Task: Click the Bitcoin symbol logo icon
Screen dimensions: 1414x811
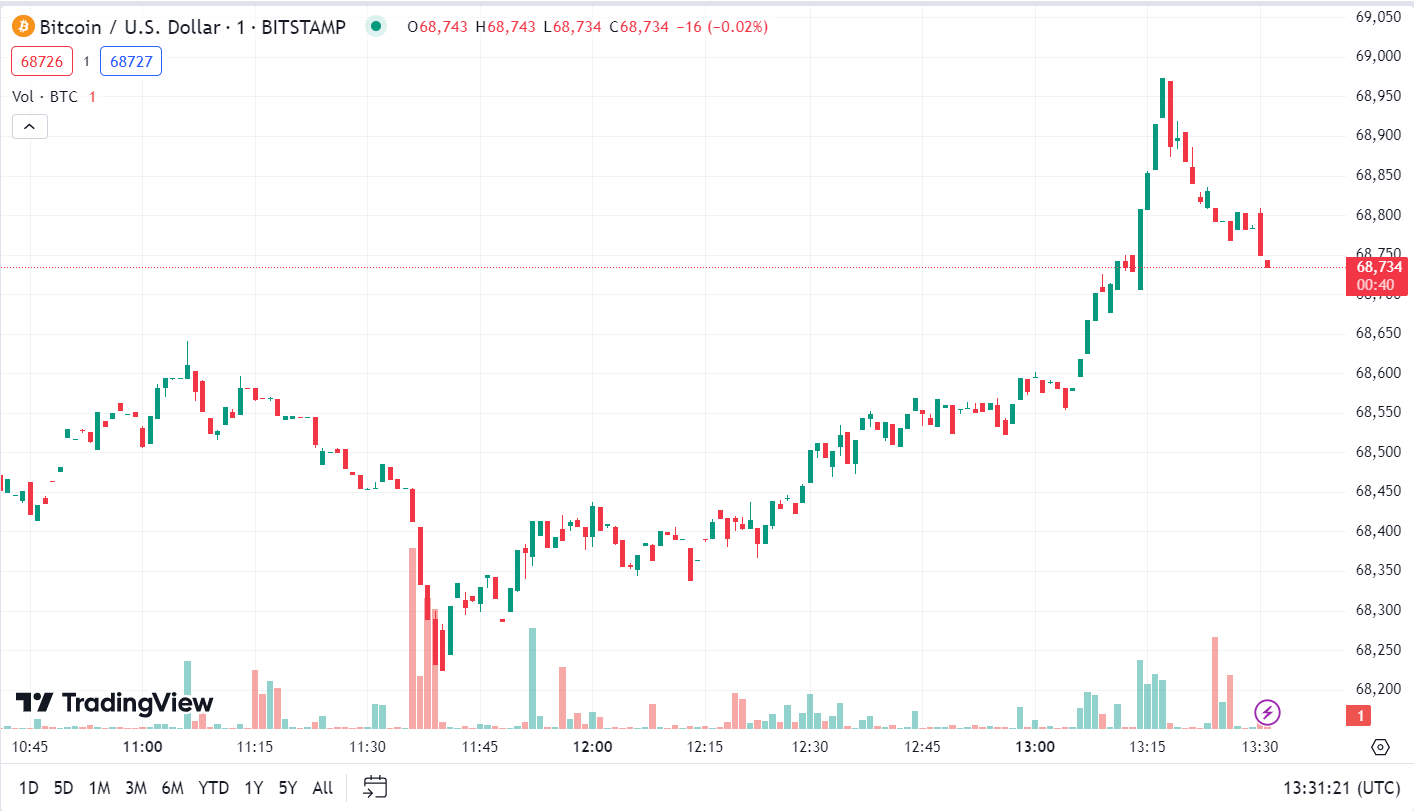Action: click(x=23, y=27)
